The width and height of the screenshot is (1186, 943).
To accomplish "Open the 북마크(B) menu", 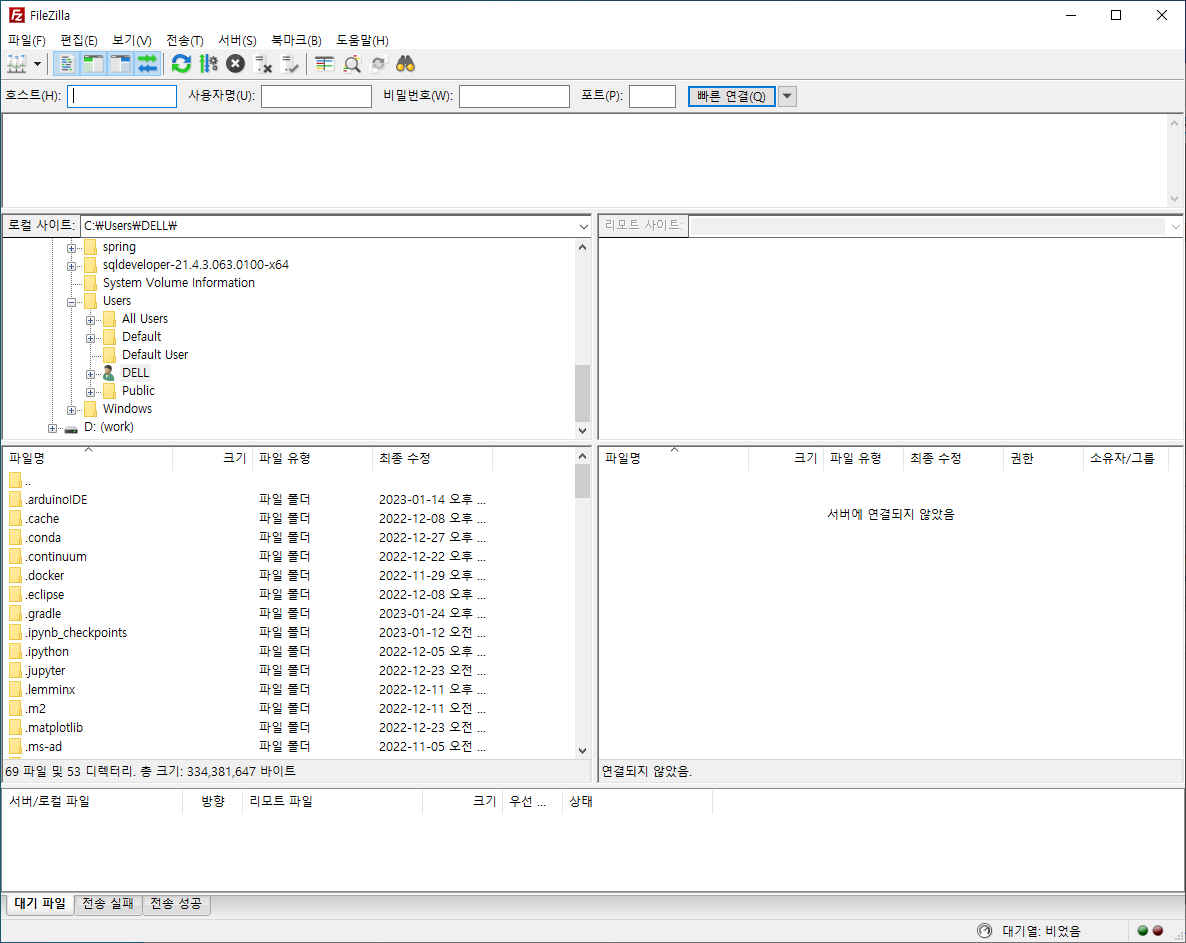I will pyautogui.click(x=296, y=40).
